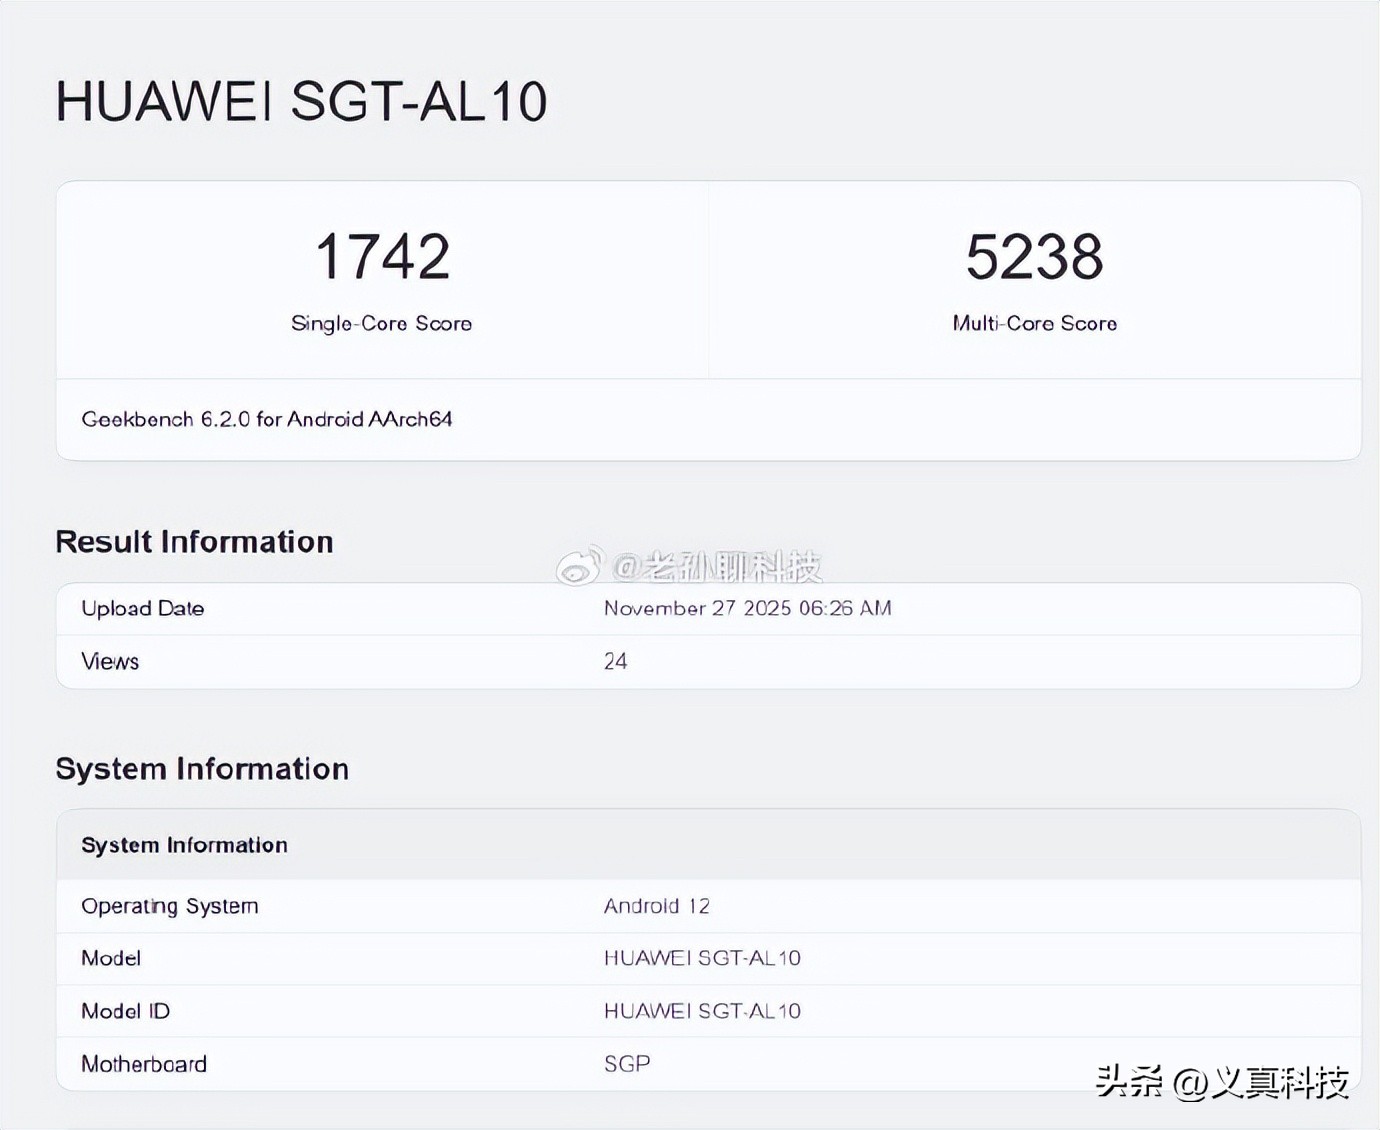The image size is (1380, 1130).
Task: Select the November 27 2025 upload date value
Action: coord(747,608)
